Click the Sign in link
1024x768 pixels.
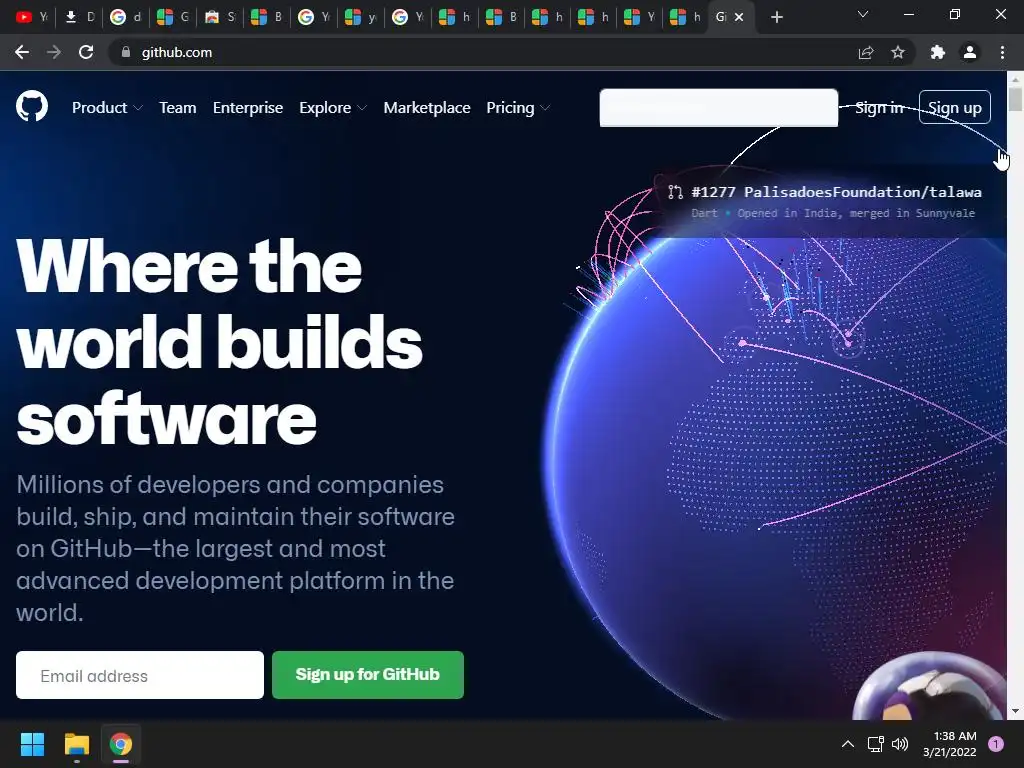click(879, 108)
